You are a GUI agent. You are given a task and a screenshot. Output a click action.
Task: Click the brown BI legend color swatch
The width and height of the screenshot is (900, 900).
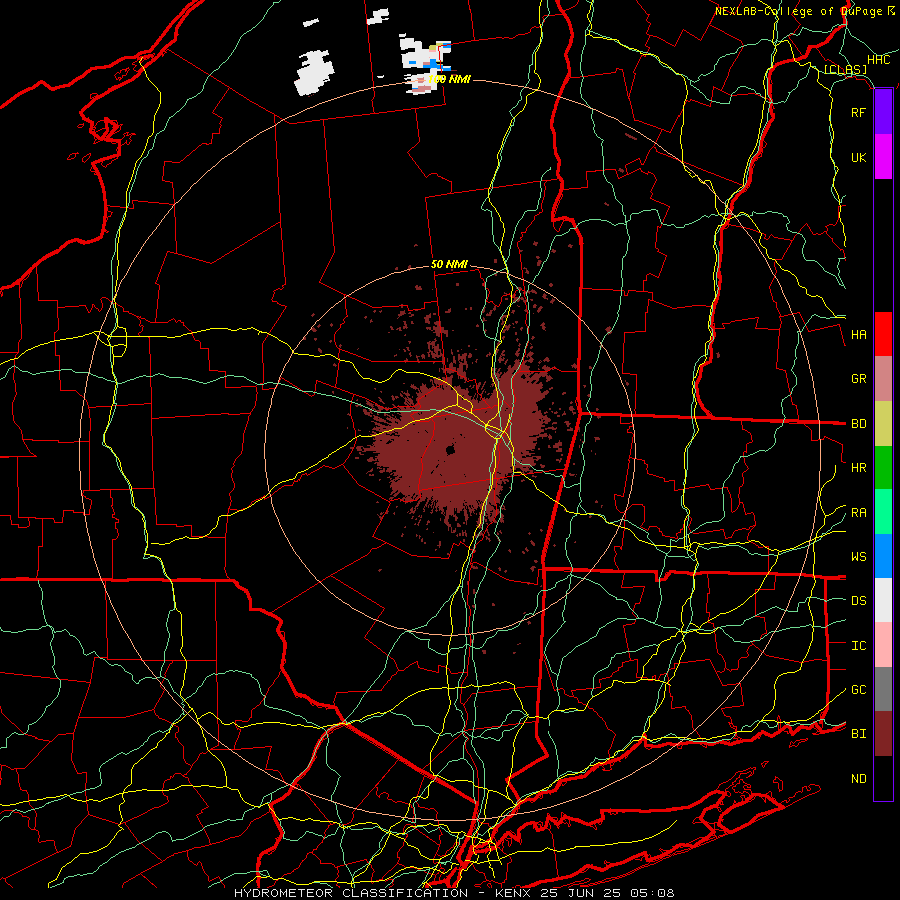(x=883, y=734)
